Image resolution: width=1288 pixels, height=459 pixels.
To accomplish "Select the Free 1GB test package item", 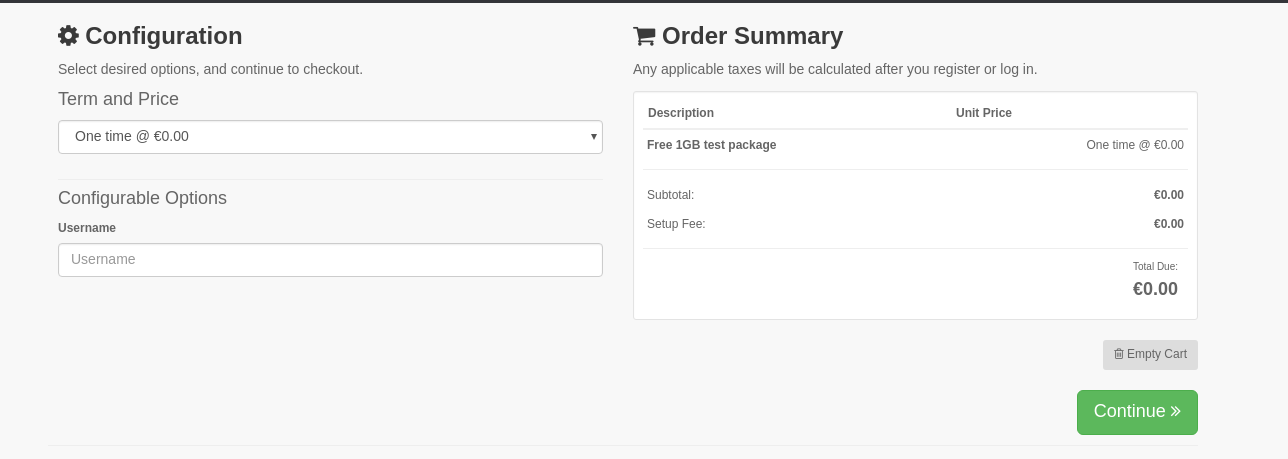I will click(x=712, y=145).
